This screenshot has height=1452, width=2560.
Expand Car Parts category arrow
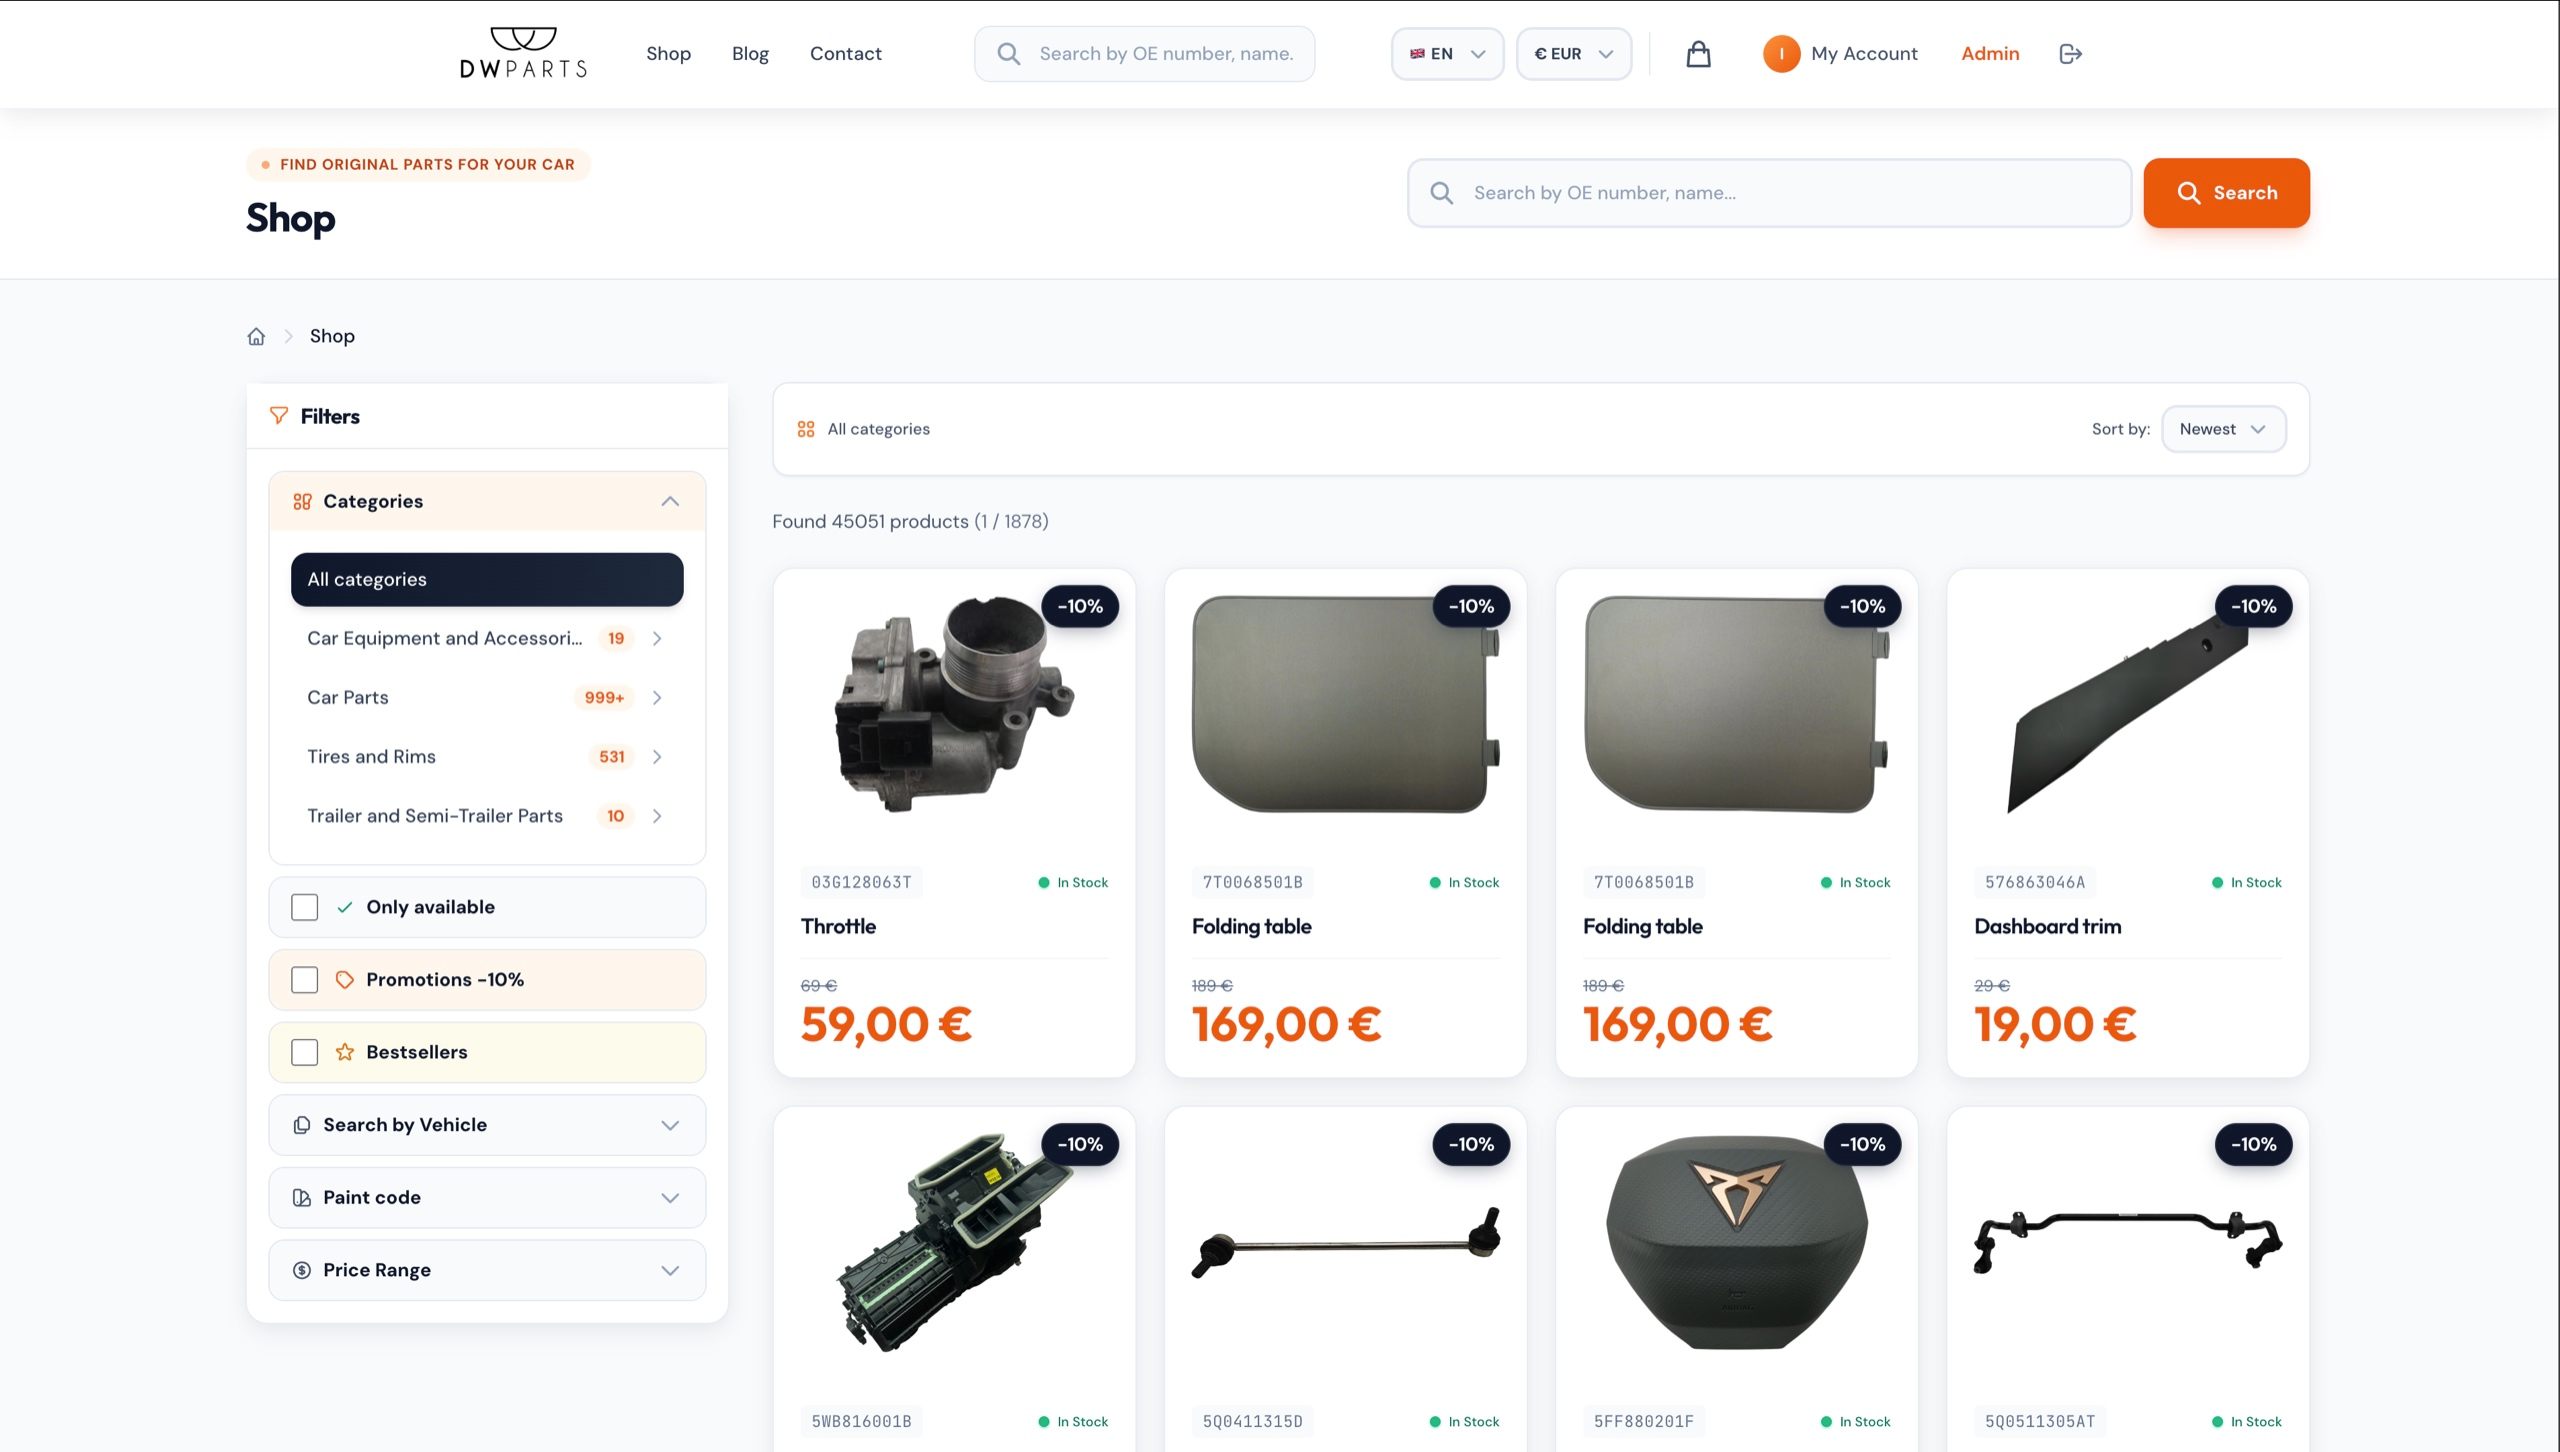click(657, 698)
